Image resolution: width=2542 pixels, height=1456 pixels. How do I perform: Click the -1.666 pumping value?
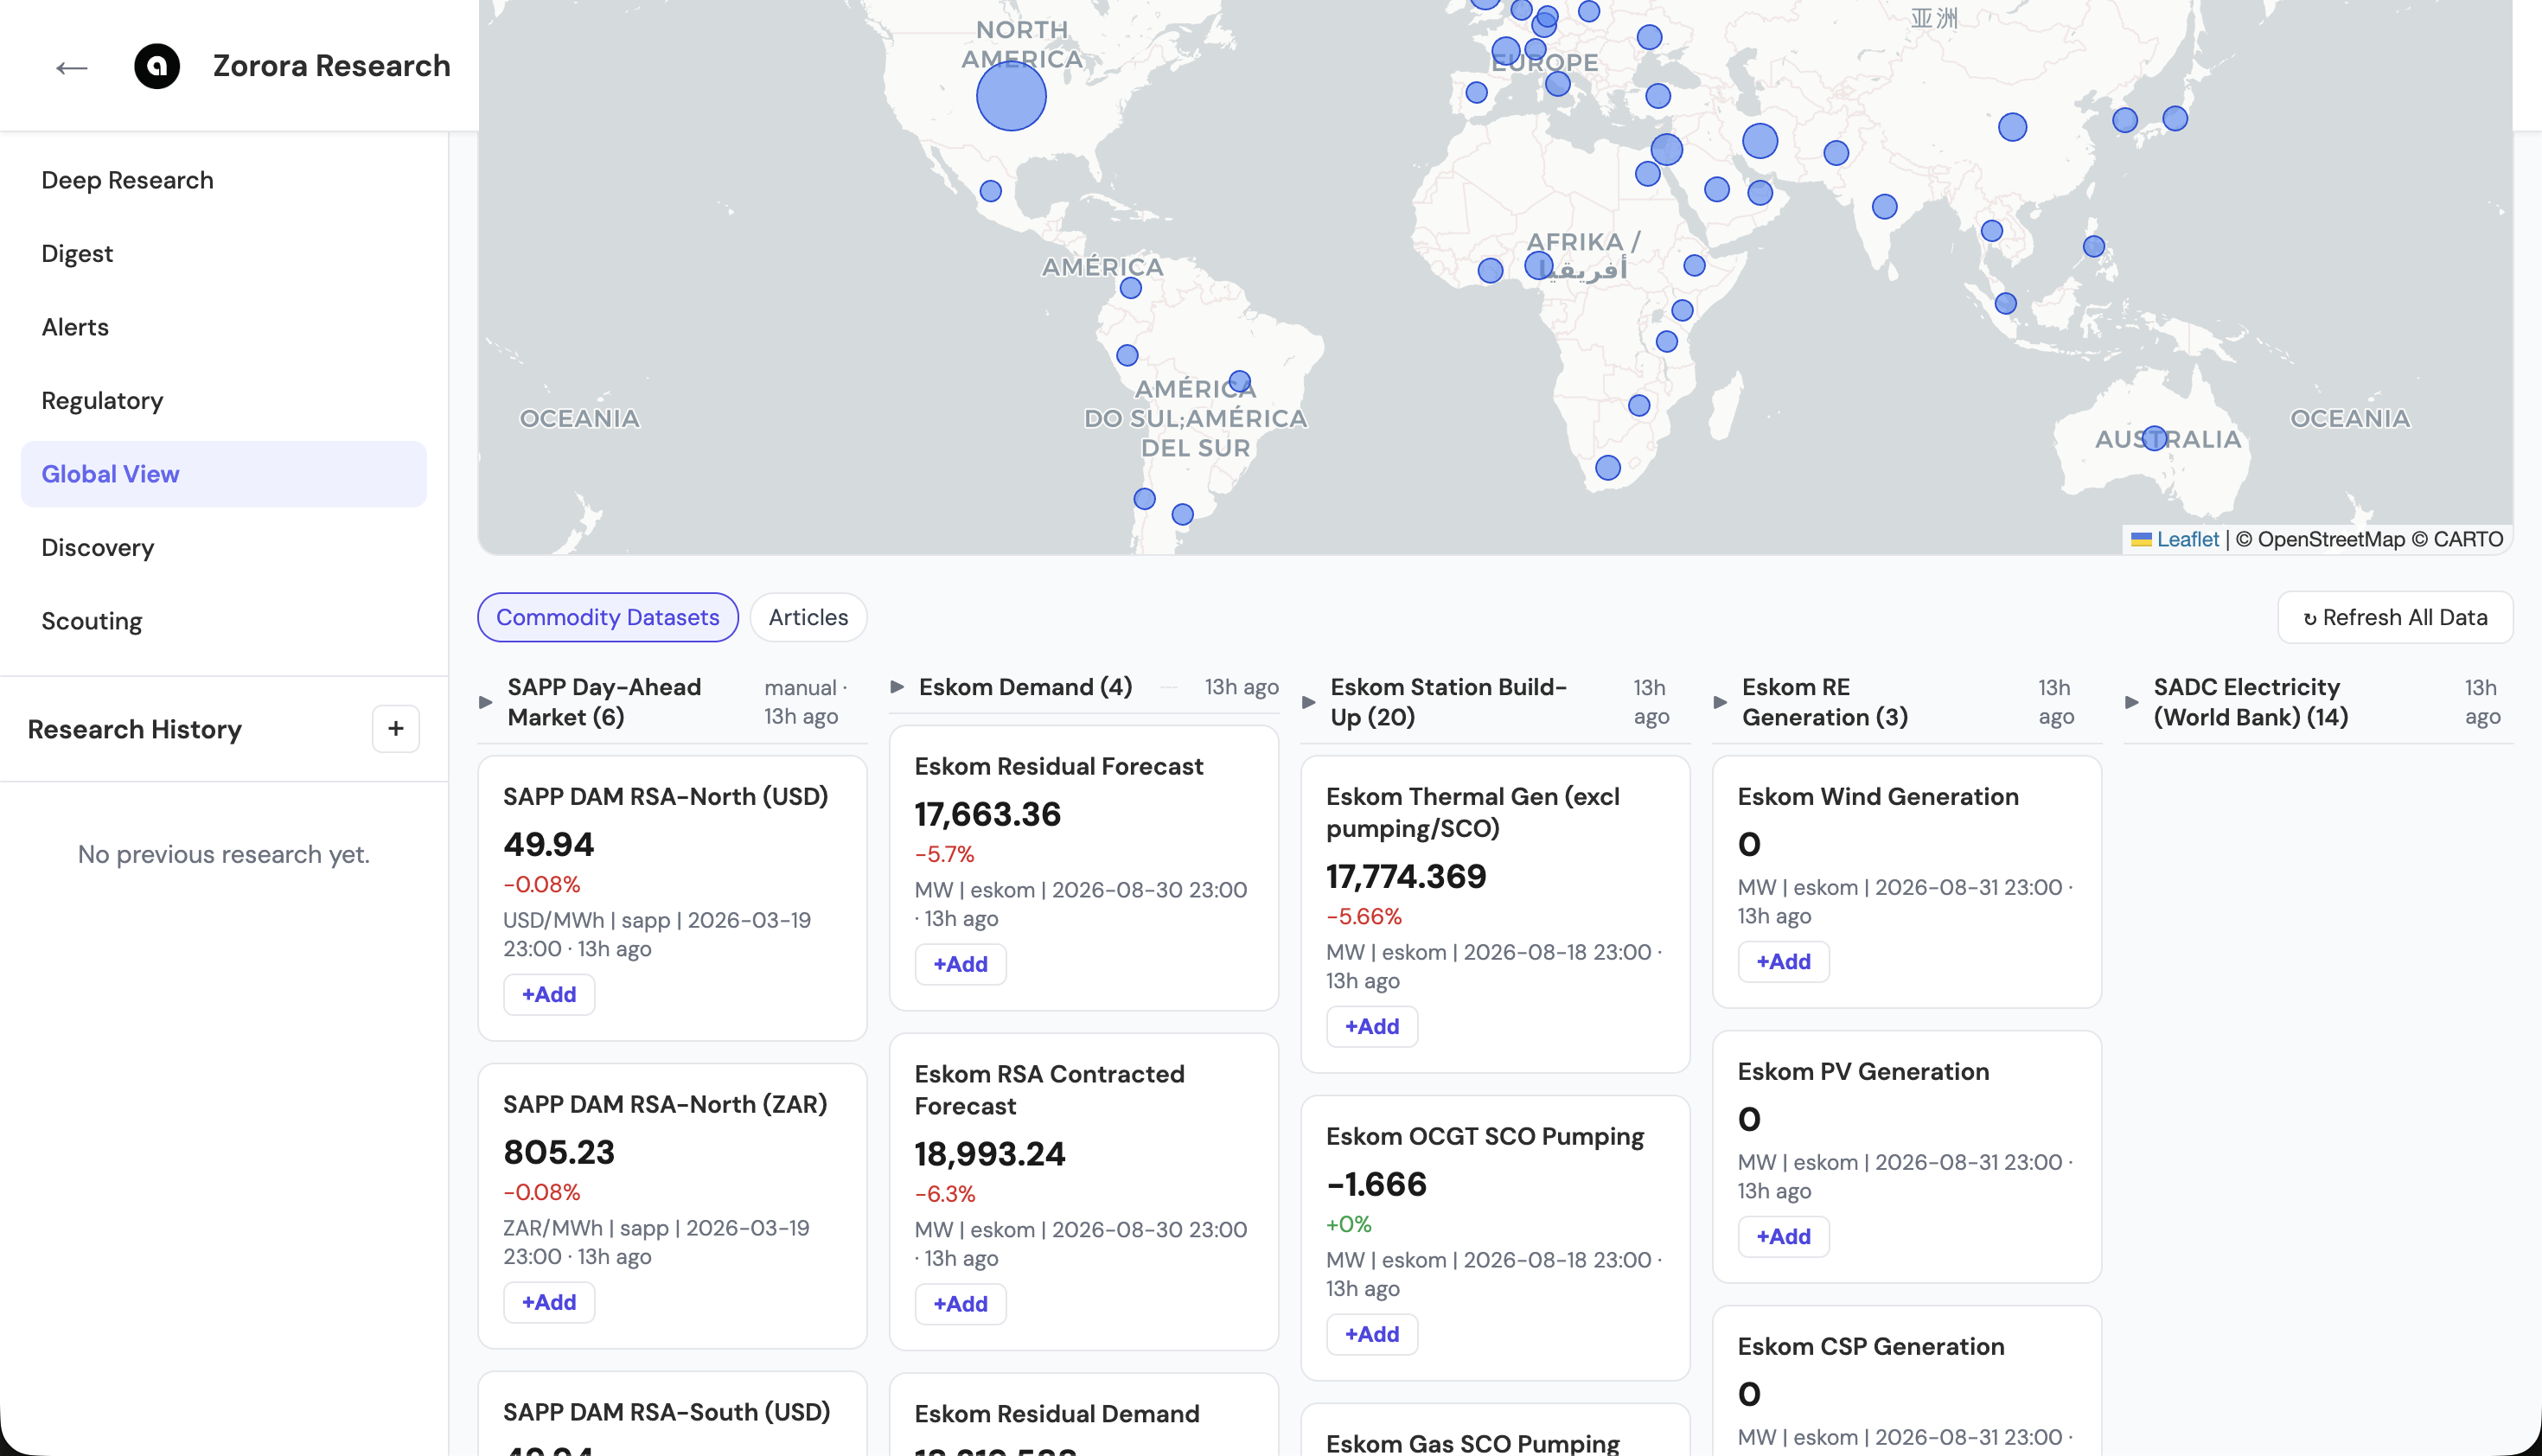(x=1377, y=1185)
